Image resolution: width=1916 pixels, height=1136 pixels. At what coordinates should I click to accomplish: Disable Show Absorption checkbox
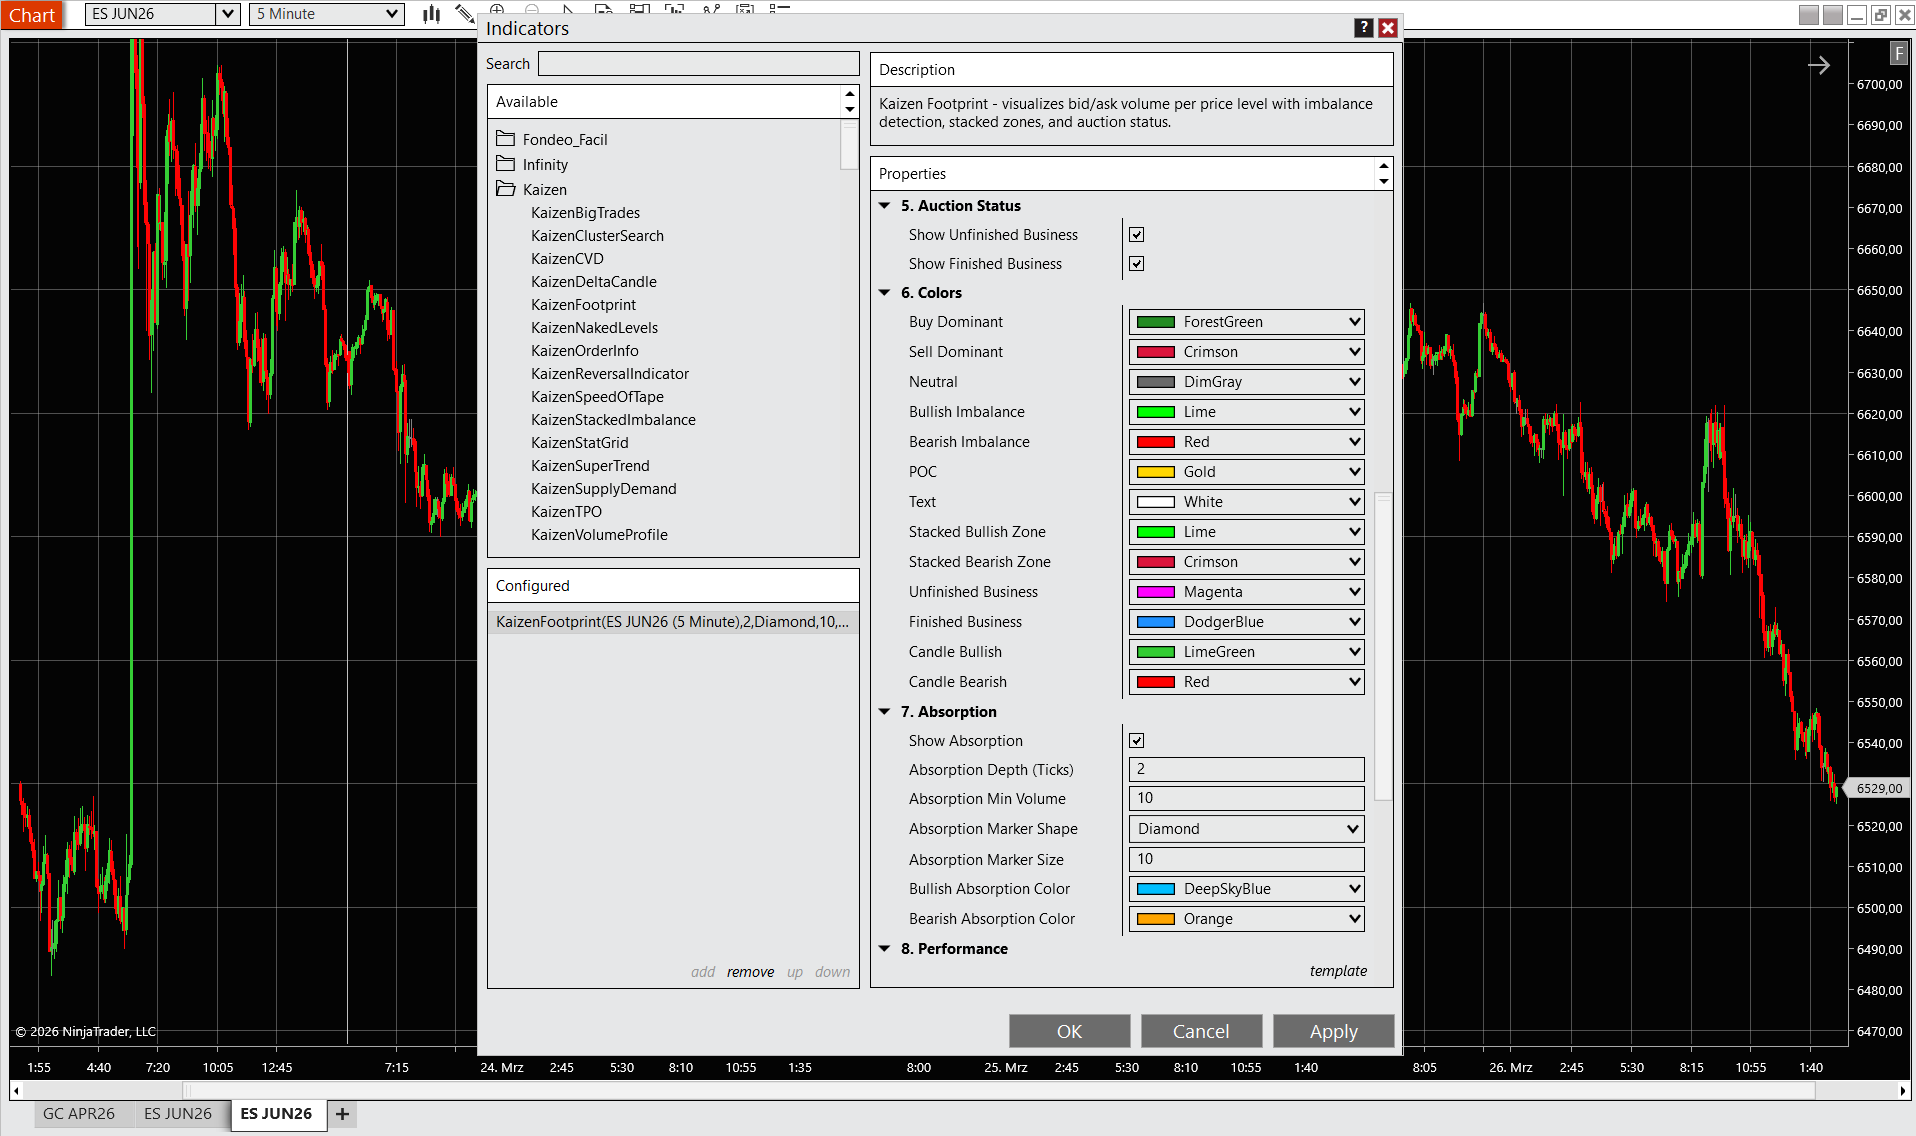tap(1136, 741)
